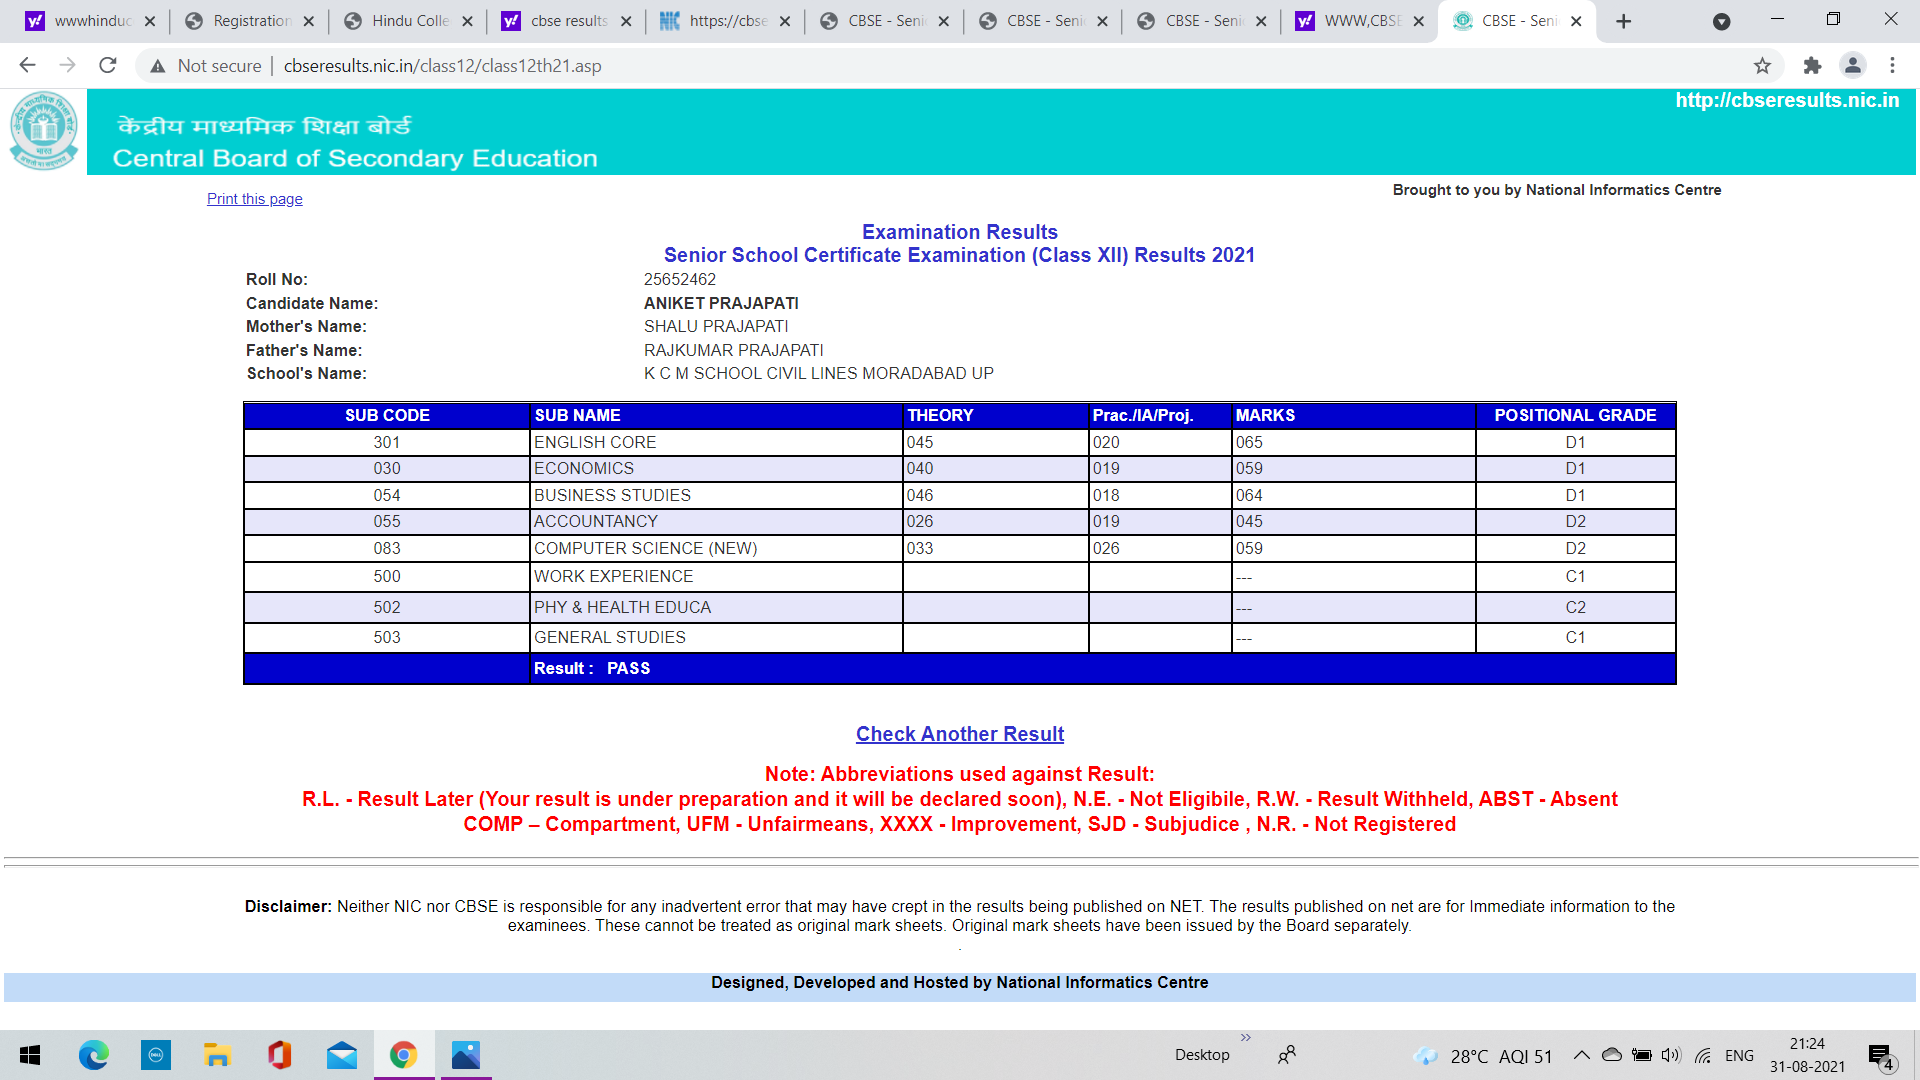Click Desktop toolbar label in taskbar

1202,1055
